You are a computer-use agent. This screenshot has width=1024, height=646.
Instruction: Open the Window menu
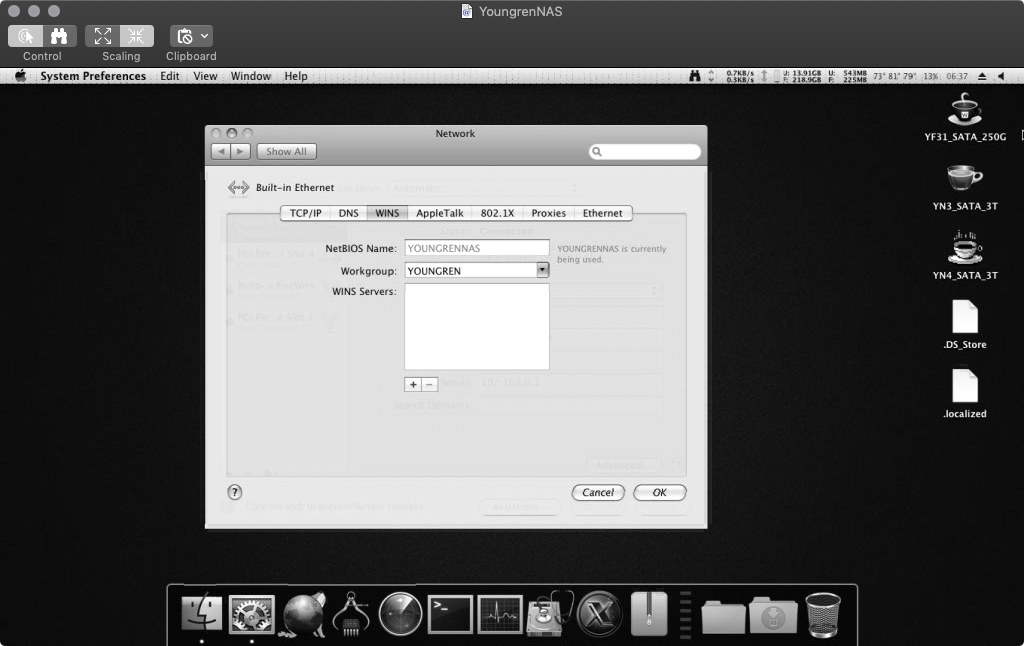251,76
